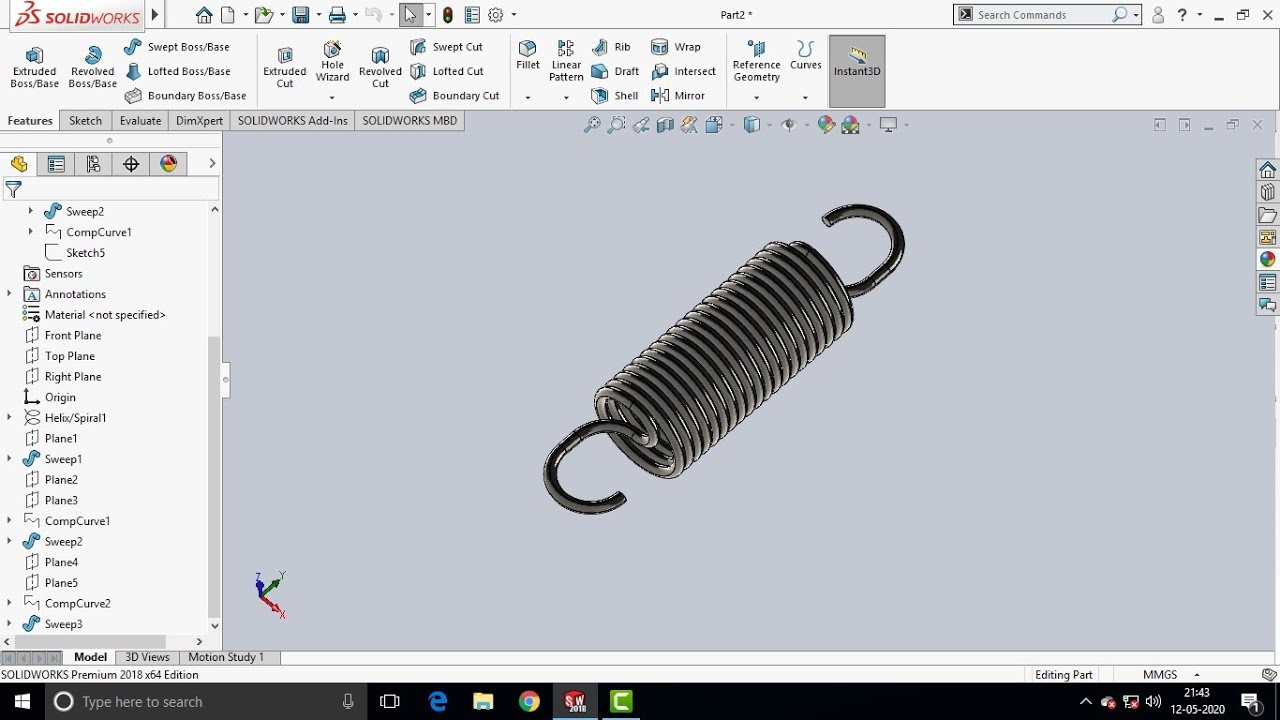Select Origin in feature tree
This screenshot has height=720, width=1280.
click(50, 397)
